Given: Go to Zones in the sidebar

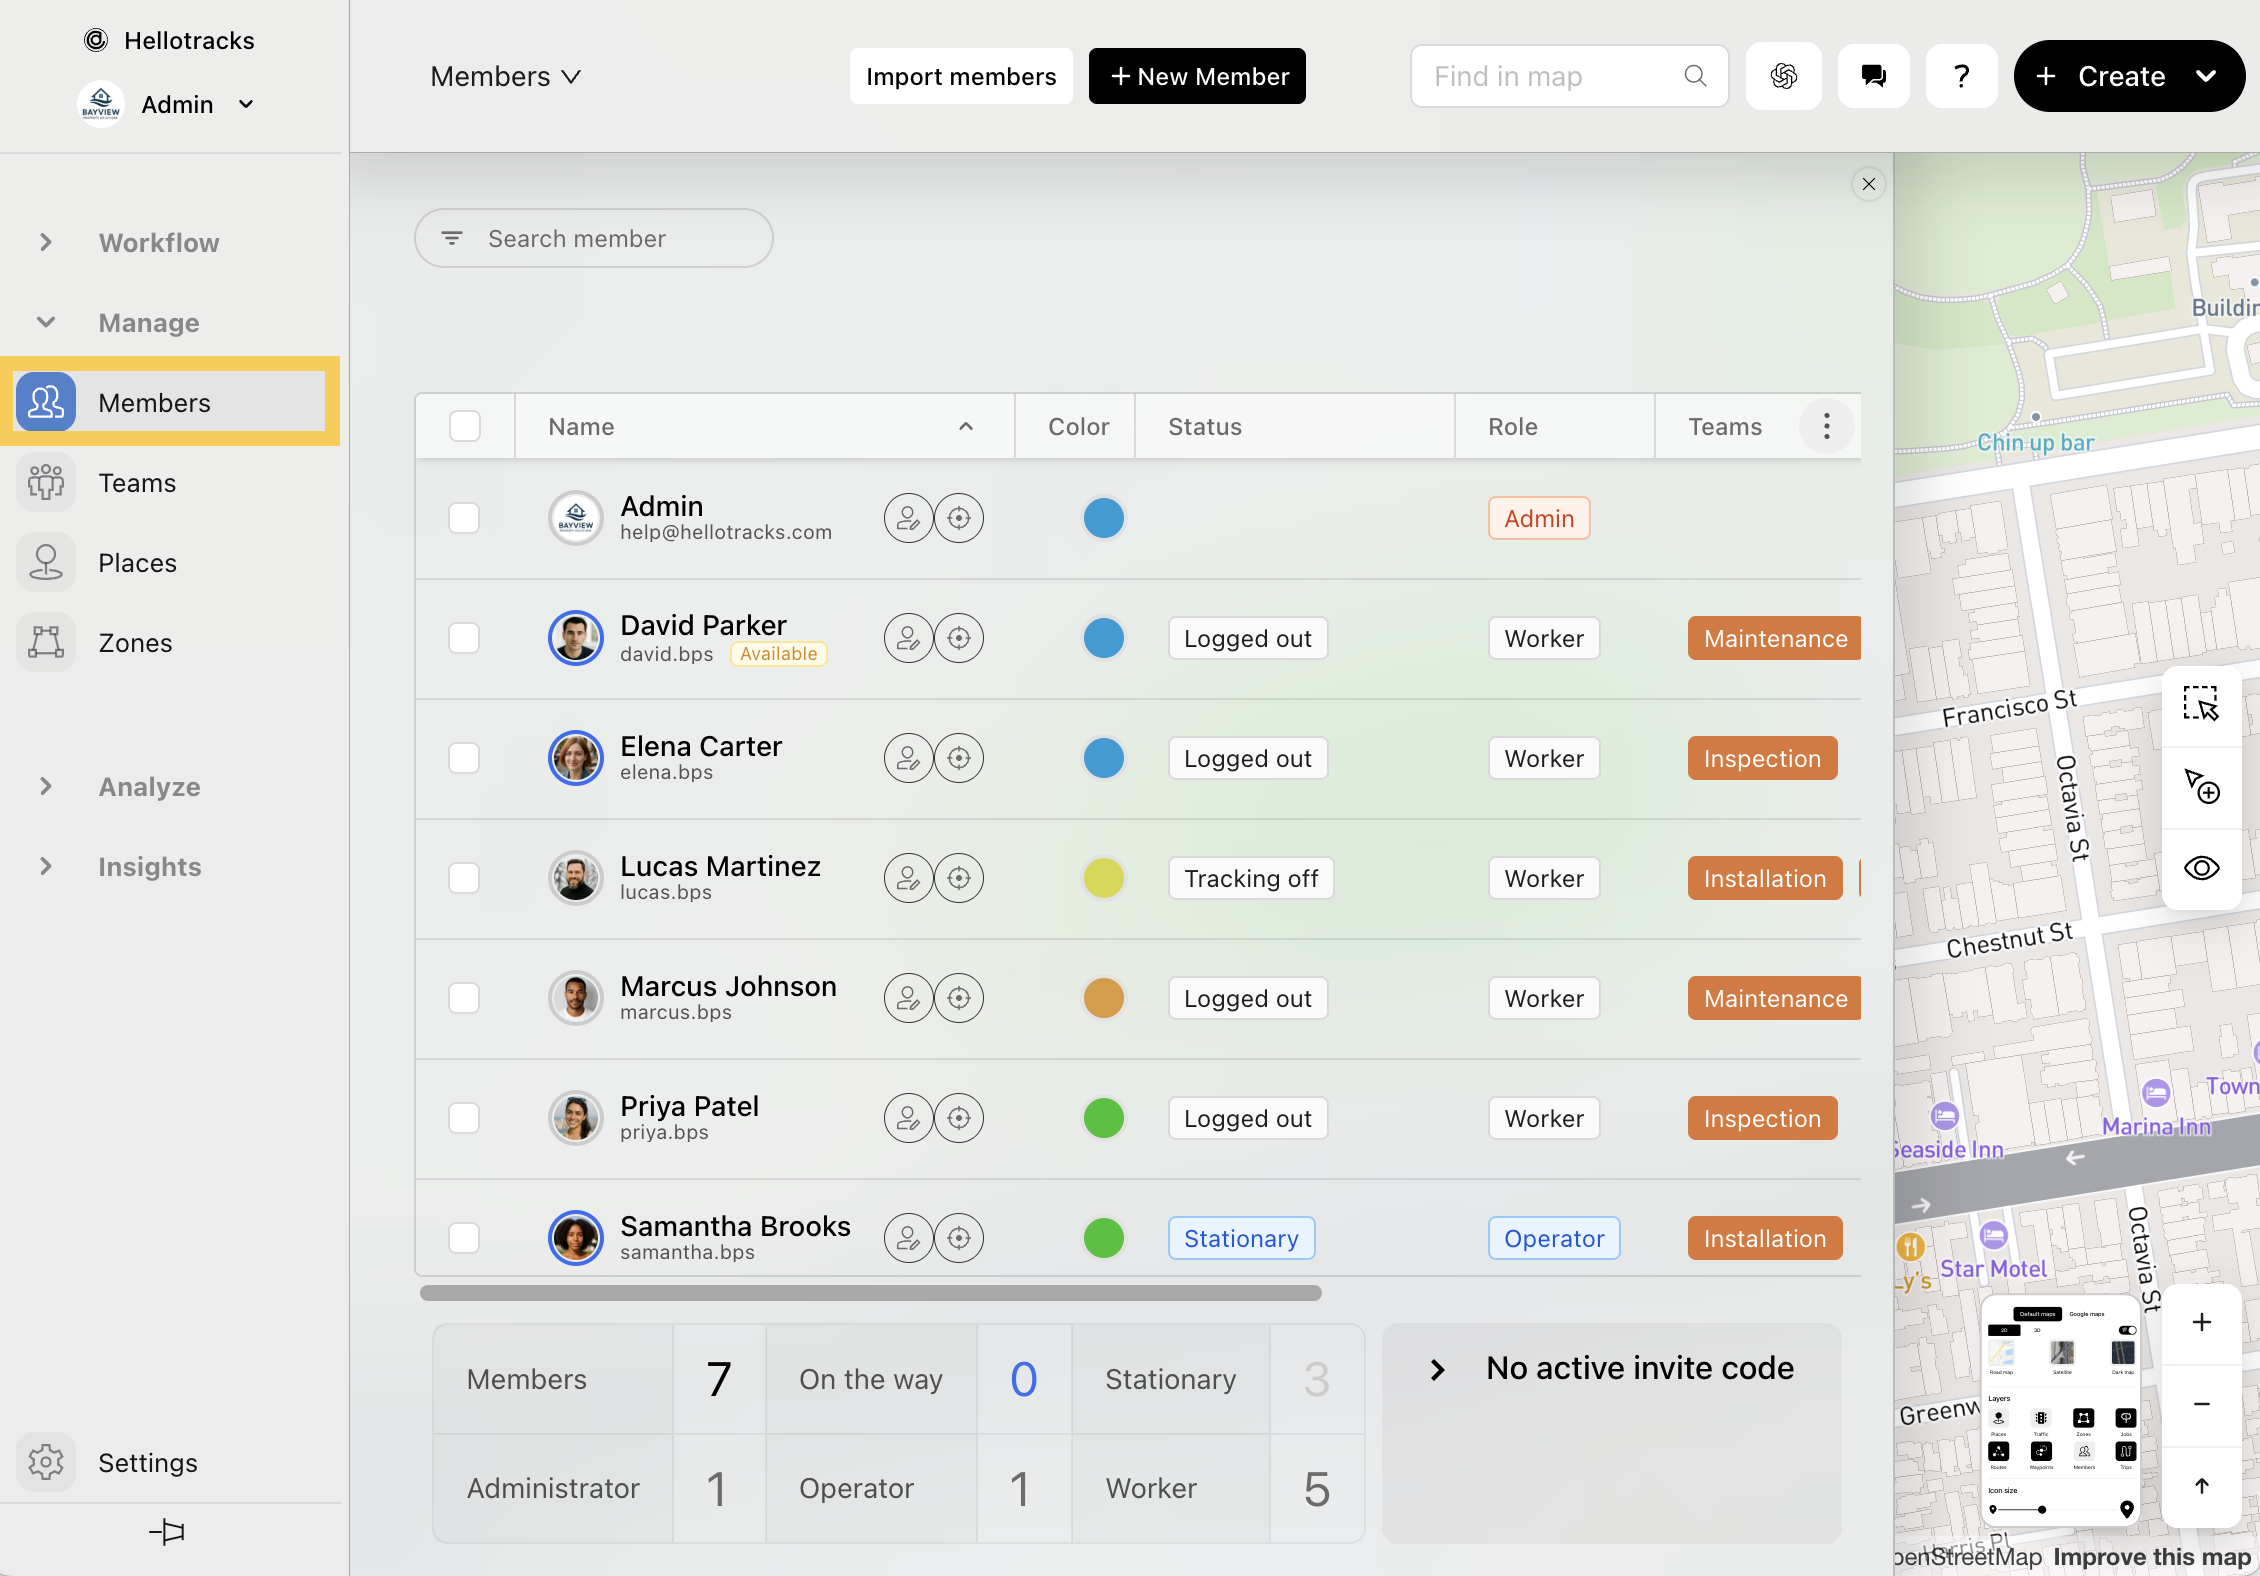Looking at the screenshot, I should click(x=135, y=643).
